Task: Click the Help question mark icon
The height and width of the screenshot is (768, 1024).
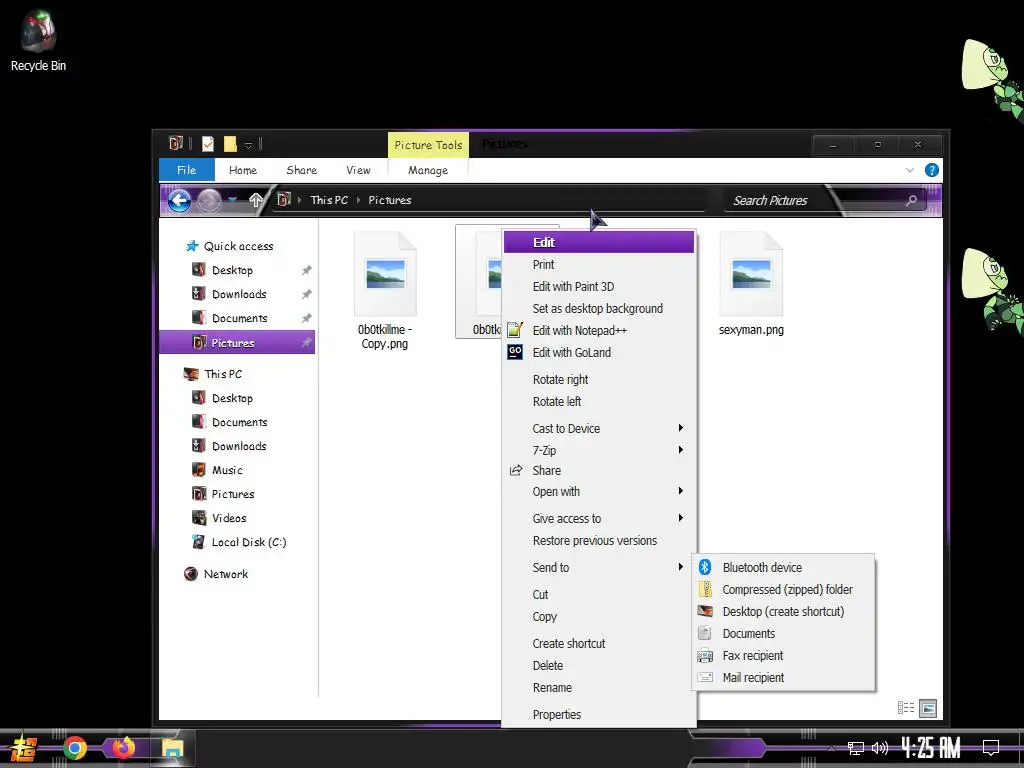Action: [932, 170]
